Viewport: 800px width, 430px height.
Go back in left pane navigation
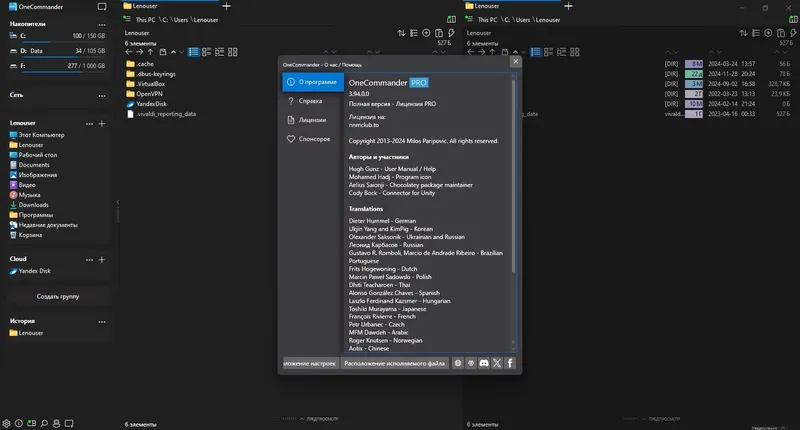click(129, 52)
